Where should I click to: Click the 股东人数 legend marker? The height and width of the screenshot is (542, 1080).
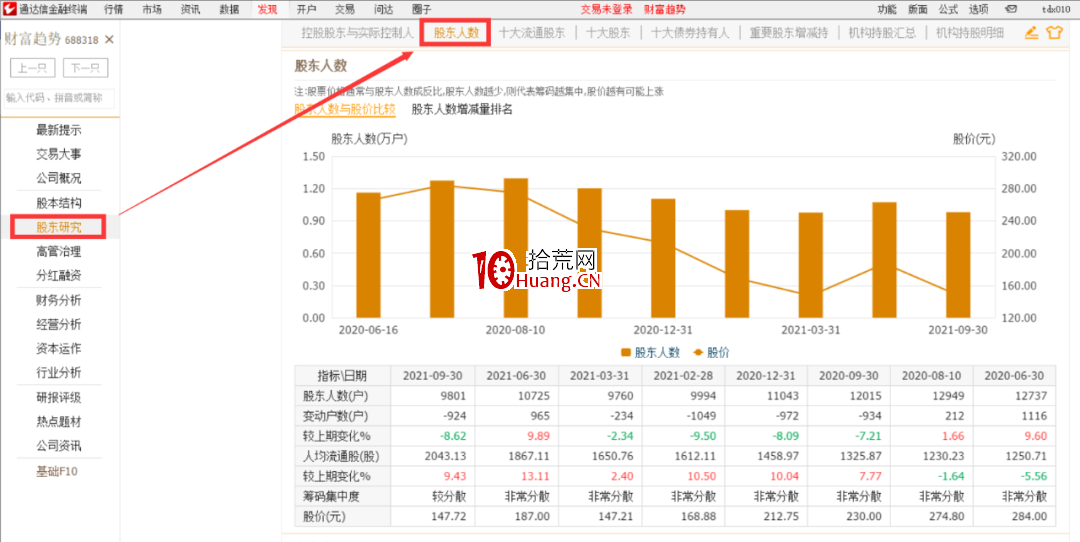(x=626, y=353)
